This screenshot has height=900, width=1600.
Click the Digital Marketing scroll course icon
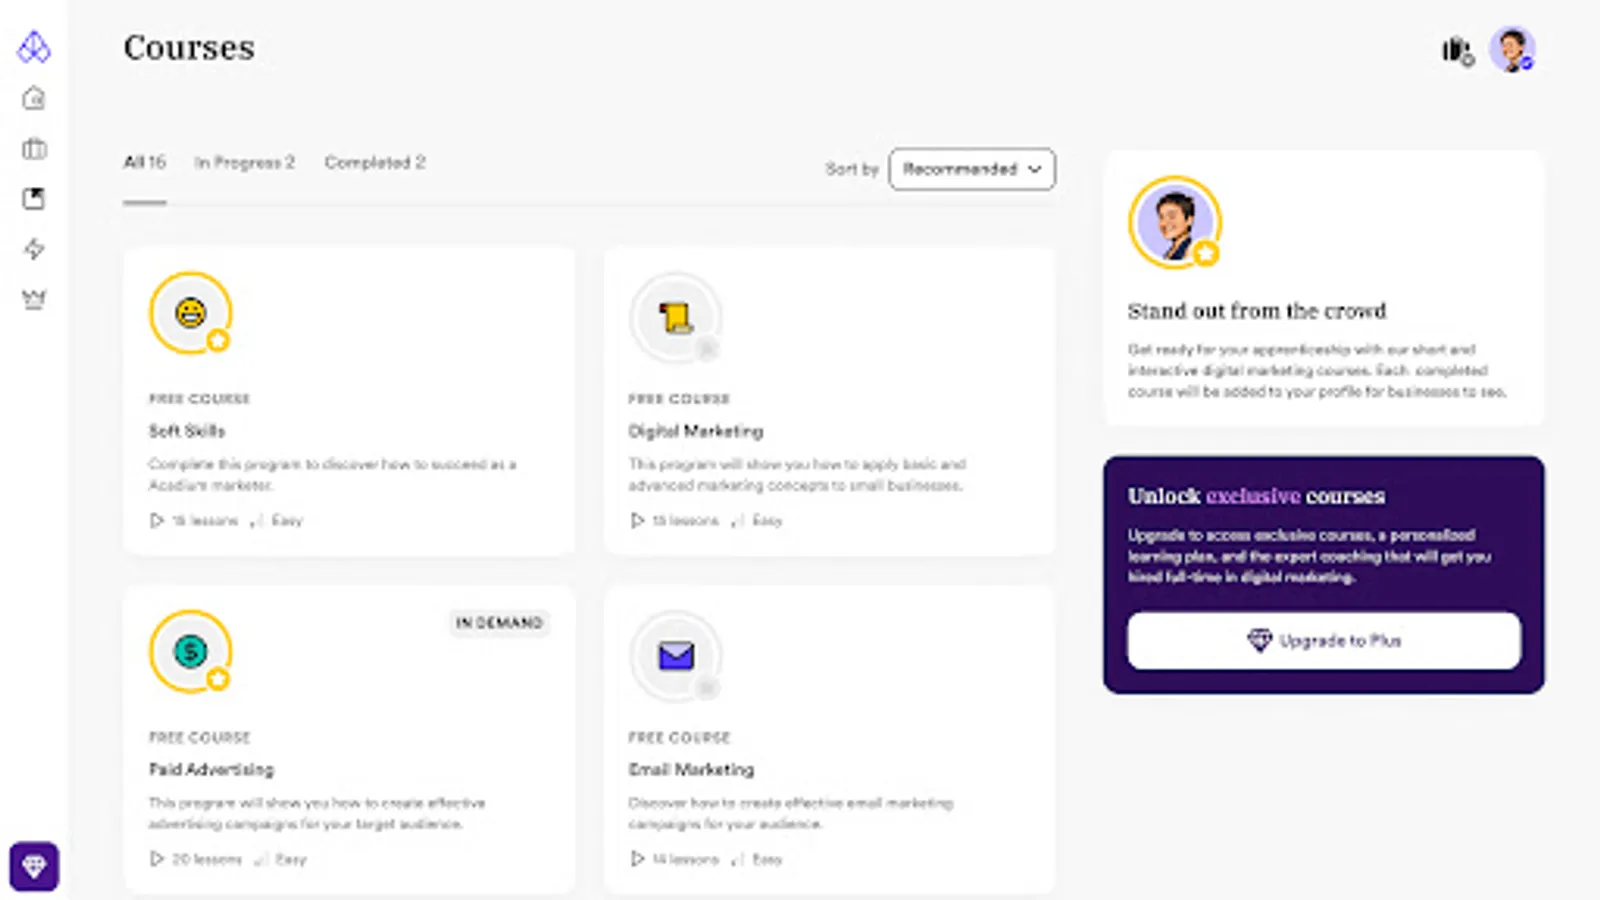(x=676, y=318)
